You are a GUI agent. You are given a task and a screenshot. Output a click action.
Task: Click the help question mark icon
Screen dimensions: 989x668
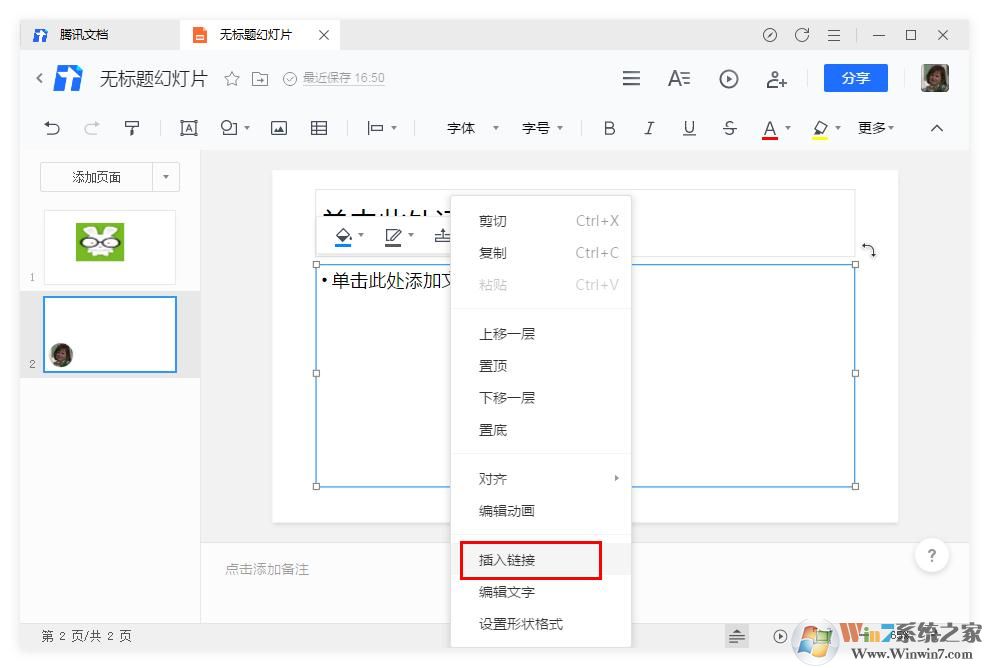tap(931, 555)
